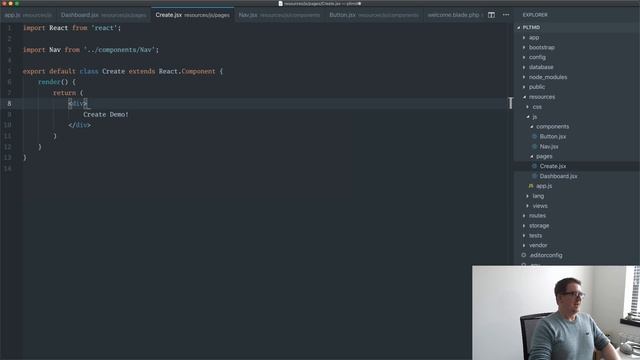
Task: Collapse the PLTMD root folder
Action: click(519, 27)
